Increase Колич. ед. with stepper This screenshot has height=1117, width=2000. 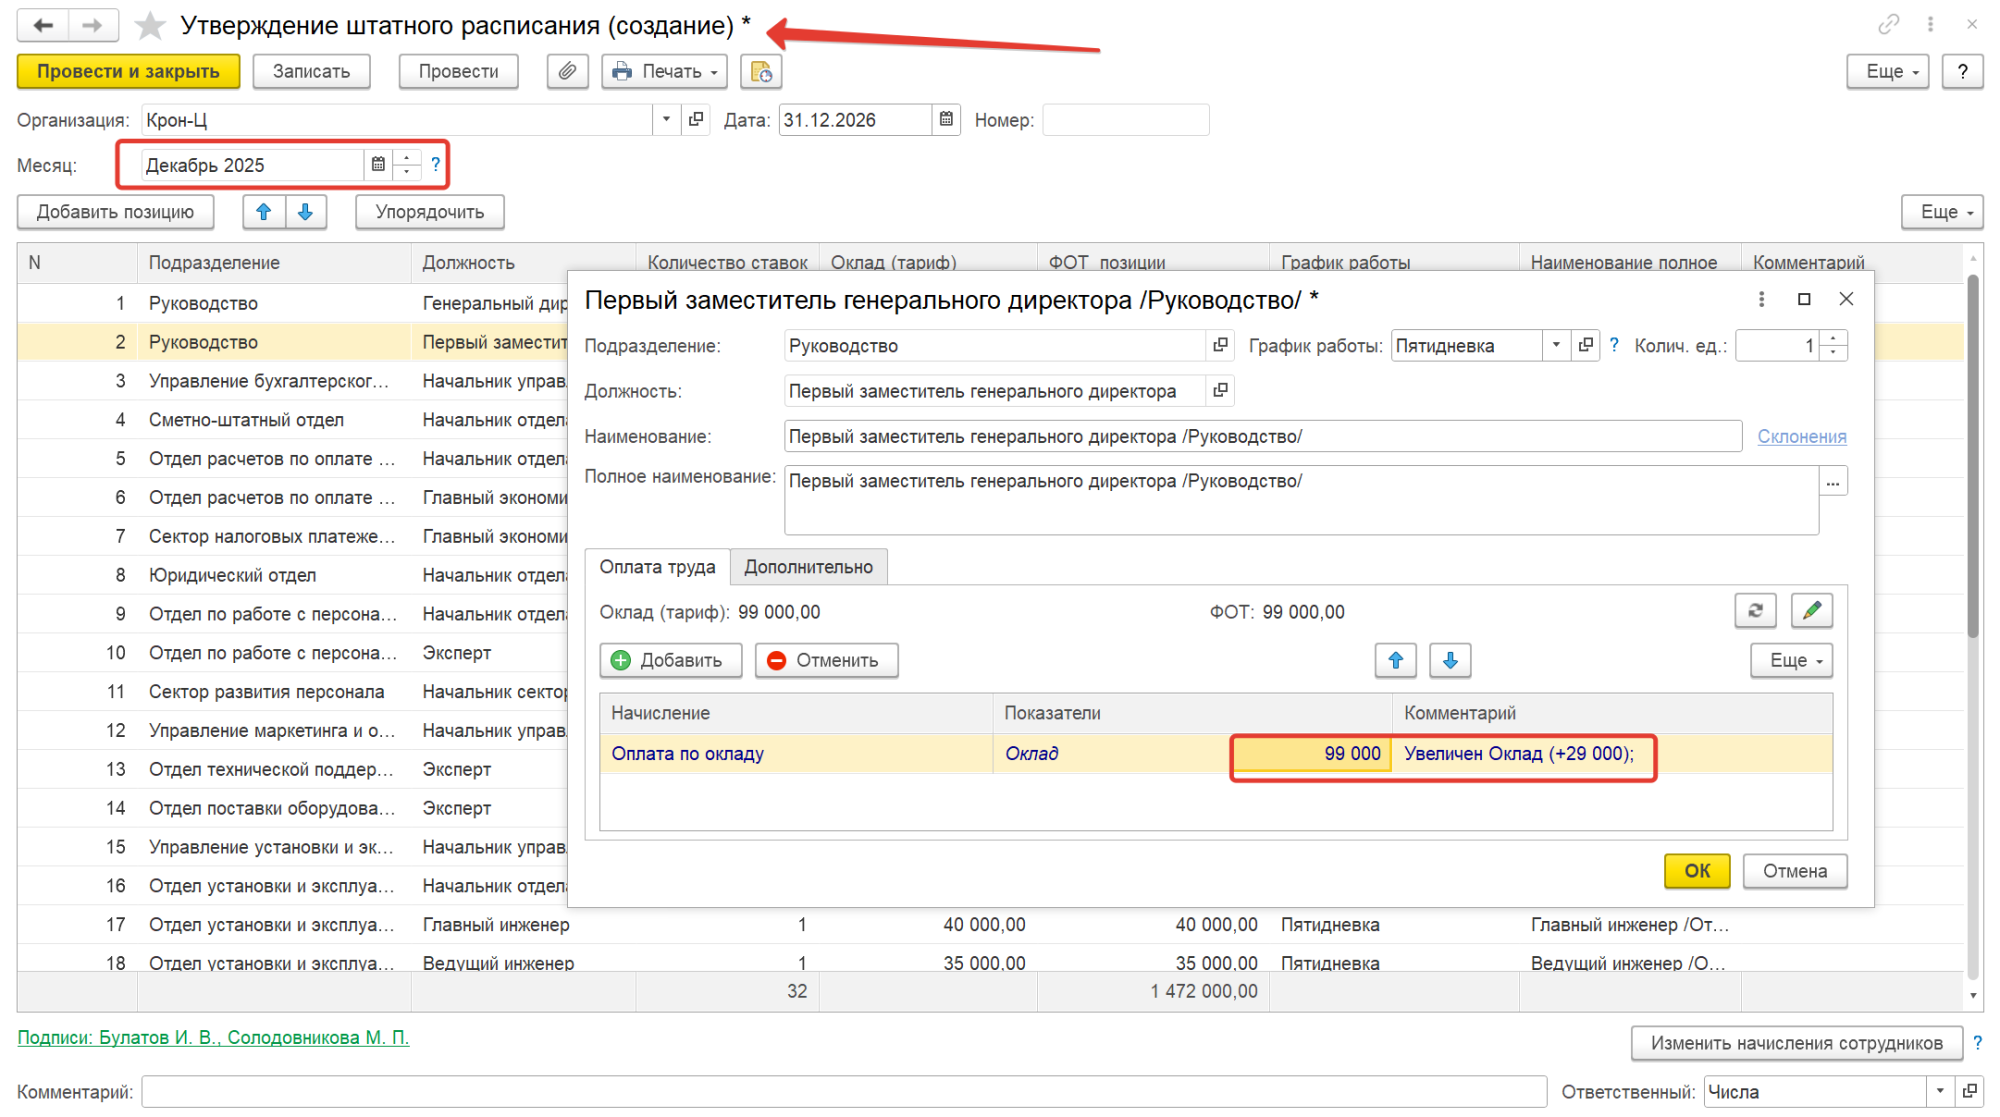click(1834, 339)
